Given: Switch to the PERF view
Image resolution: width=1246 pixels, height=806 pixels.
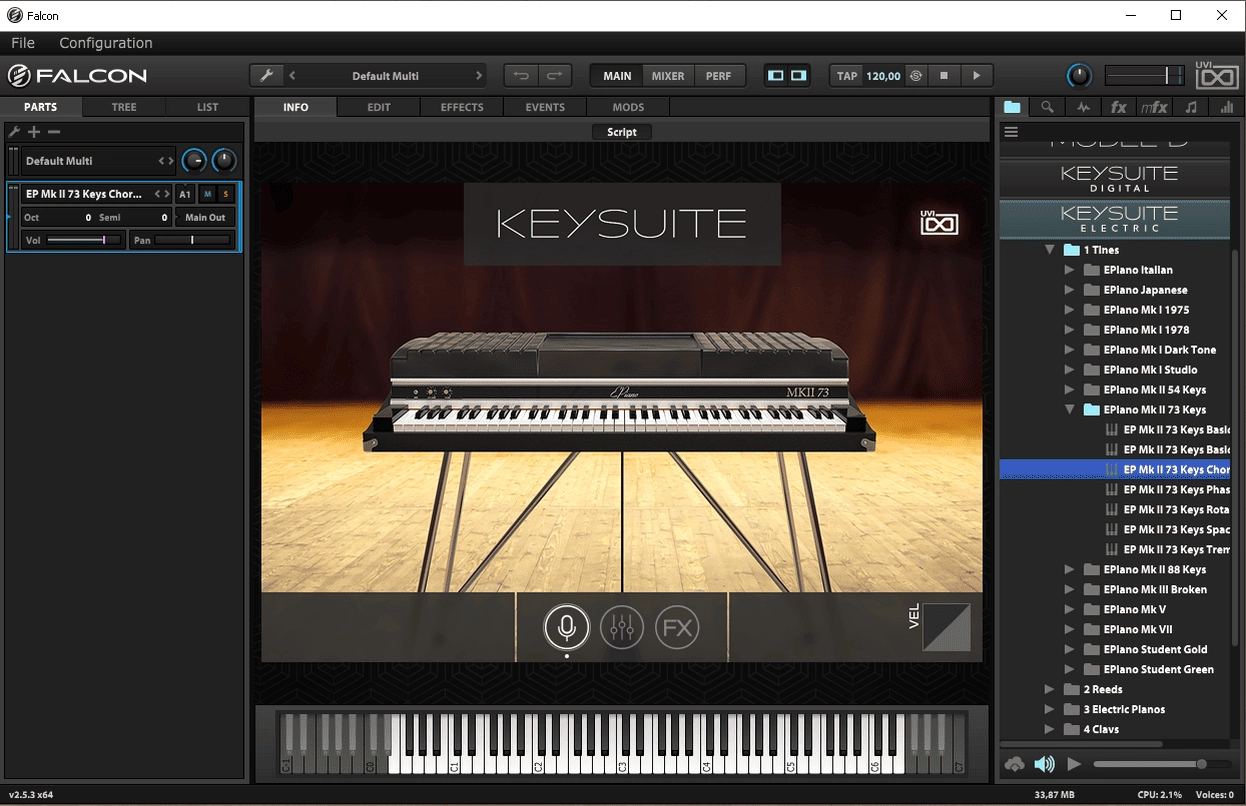Looking at the screenshot, I should click(718, 75).
